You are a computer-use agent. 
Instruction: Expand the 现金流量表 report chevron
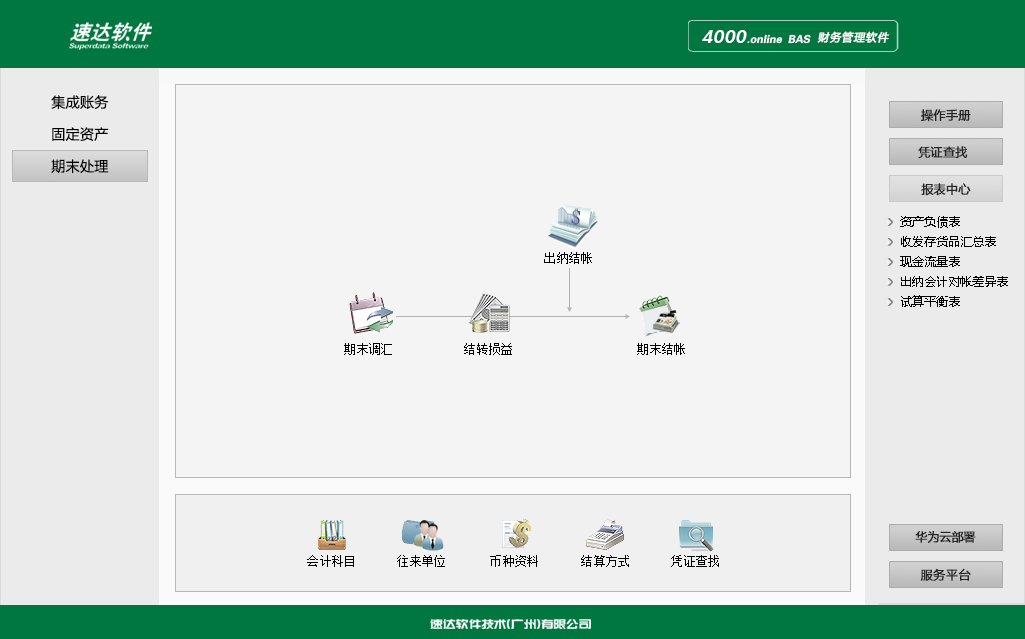pyautogui.click(x=891, y=261)
